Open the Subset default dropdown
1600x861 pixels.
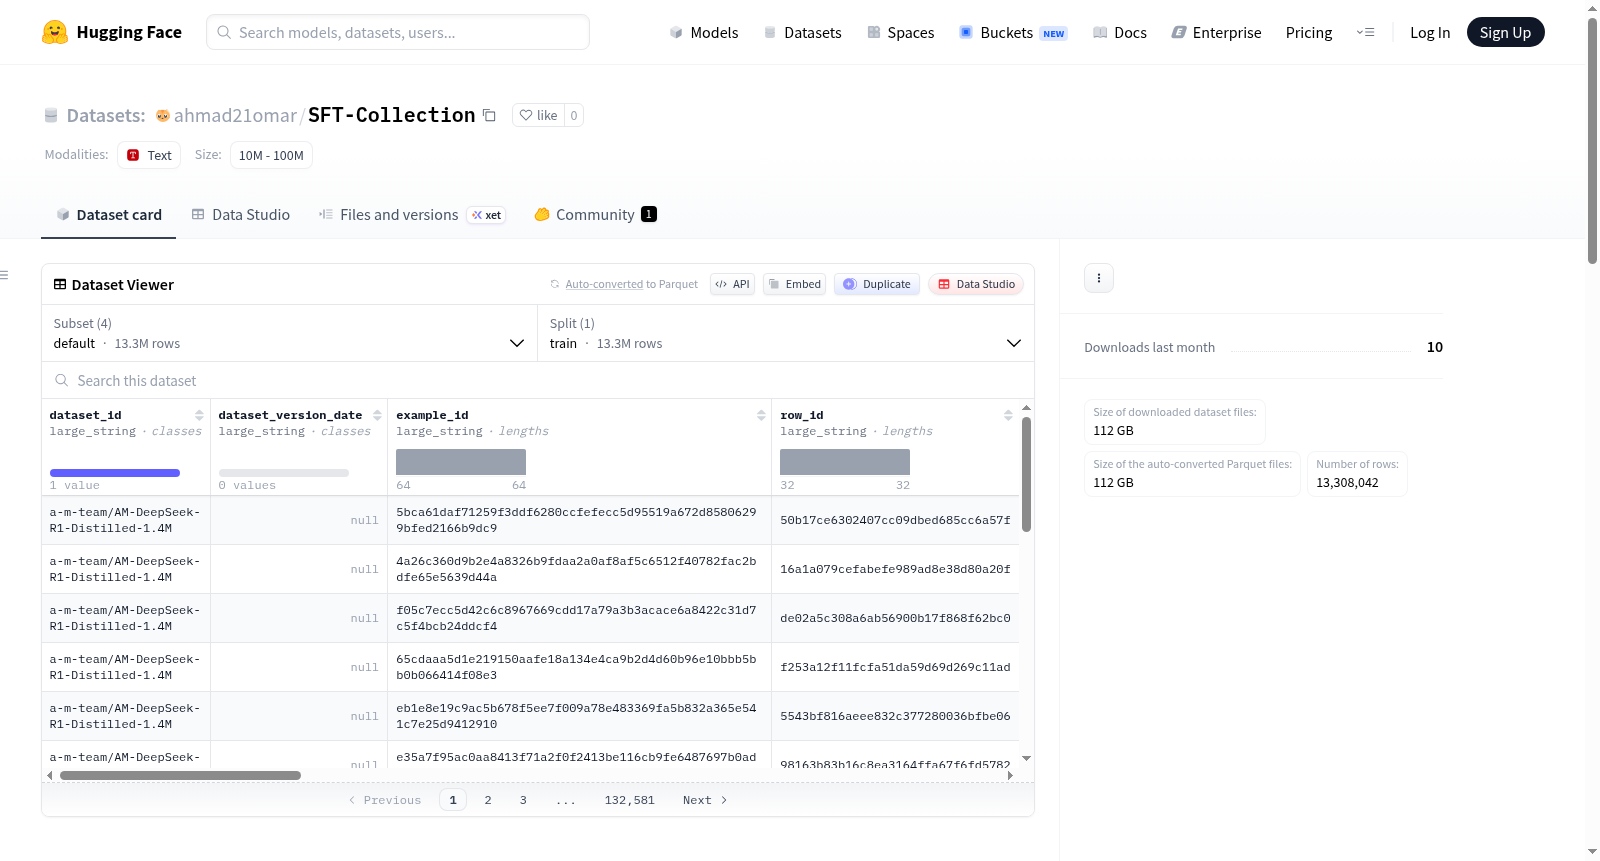click(x=290, y=333)
